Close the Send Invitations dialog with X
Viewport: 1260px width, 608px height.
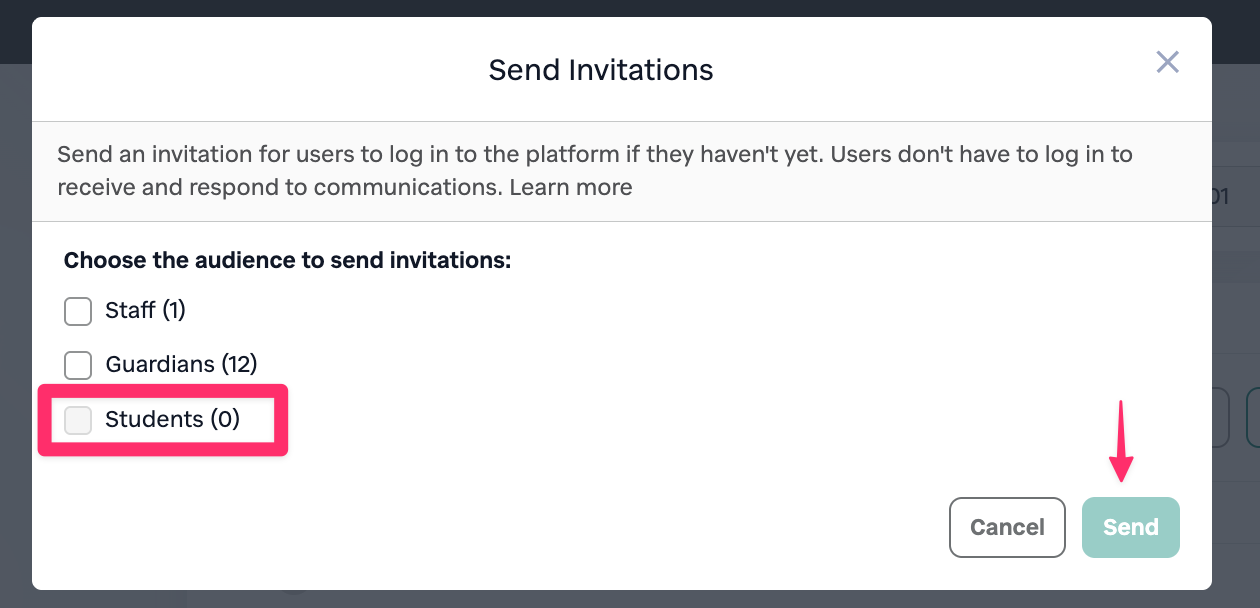click(1167, 63)
